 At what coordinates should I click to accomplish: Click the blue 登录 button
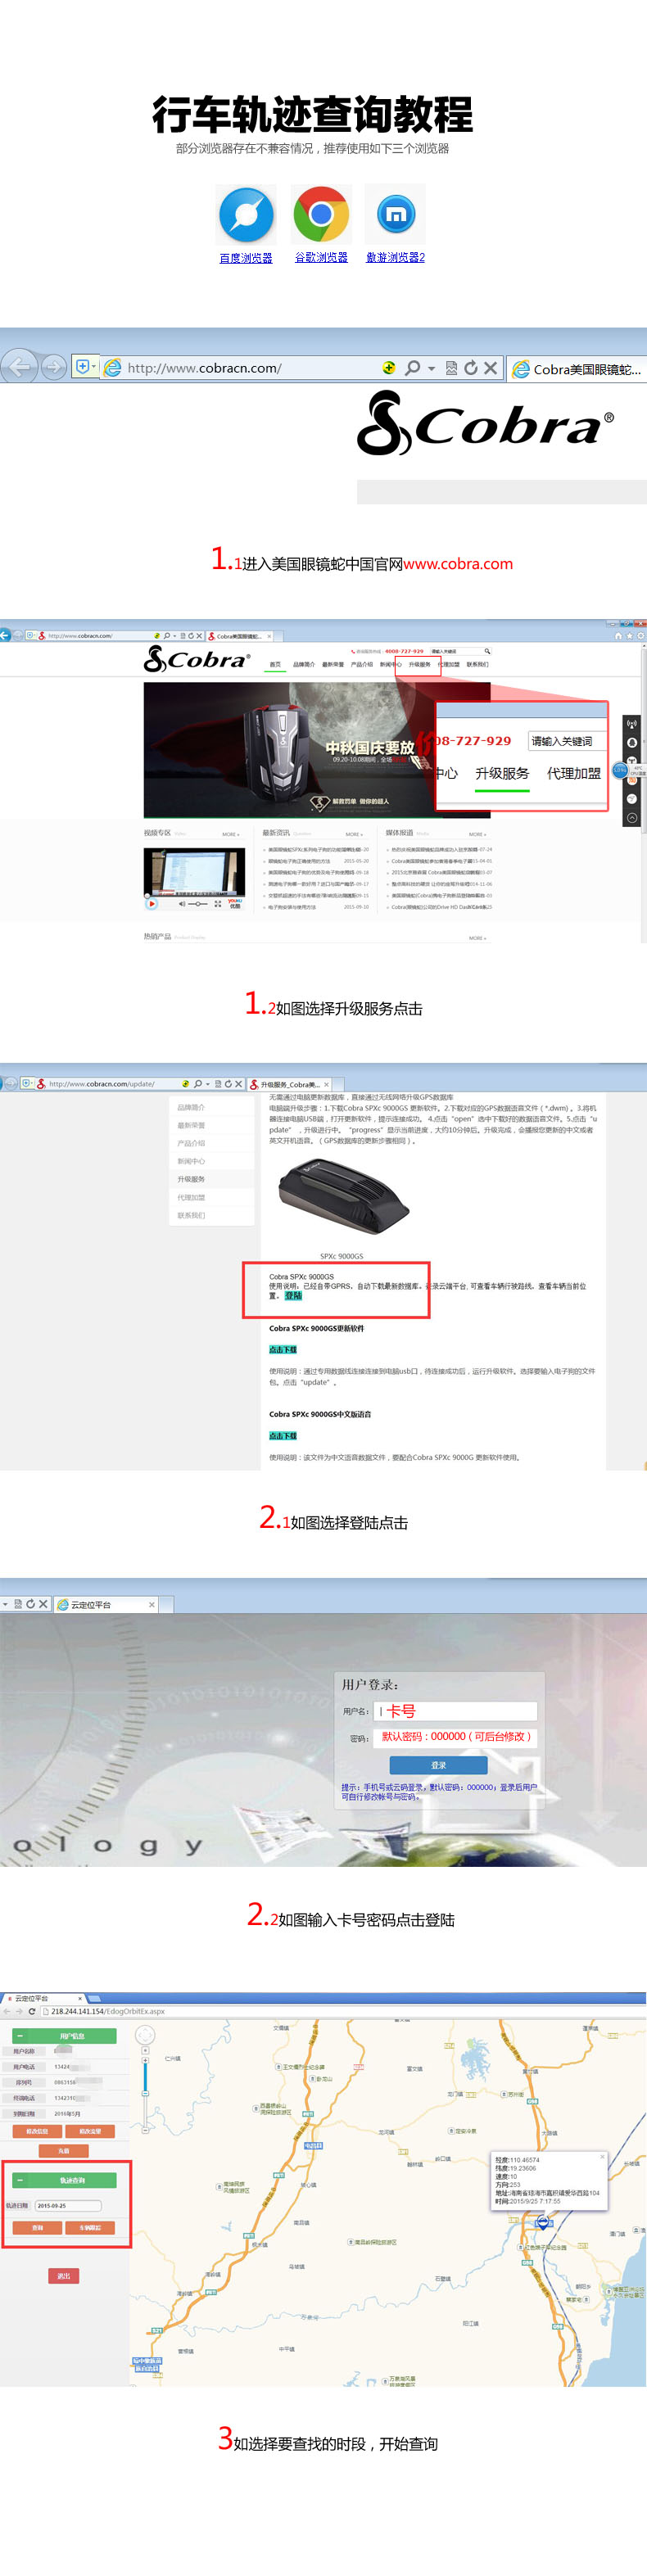click(438, 1765)
